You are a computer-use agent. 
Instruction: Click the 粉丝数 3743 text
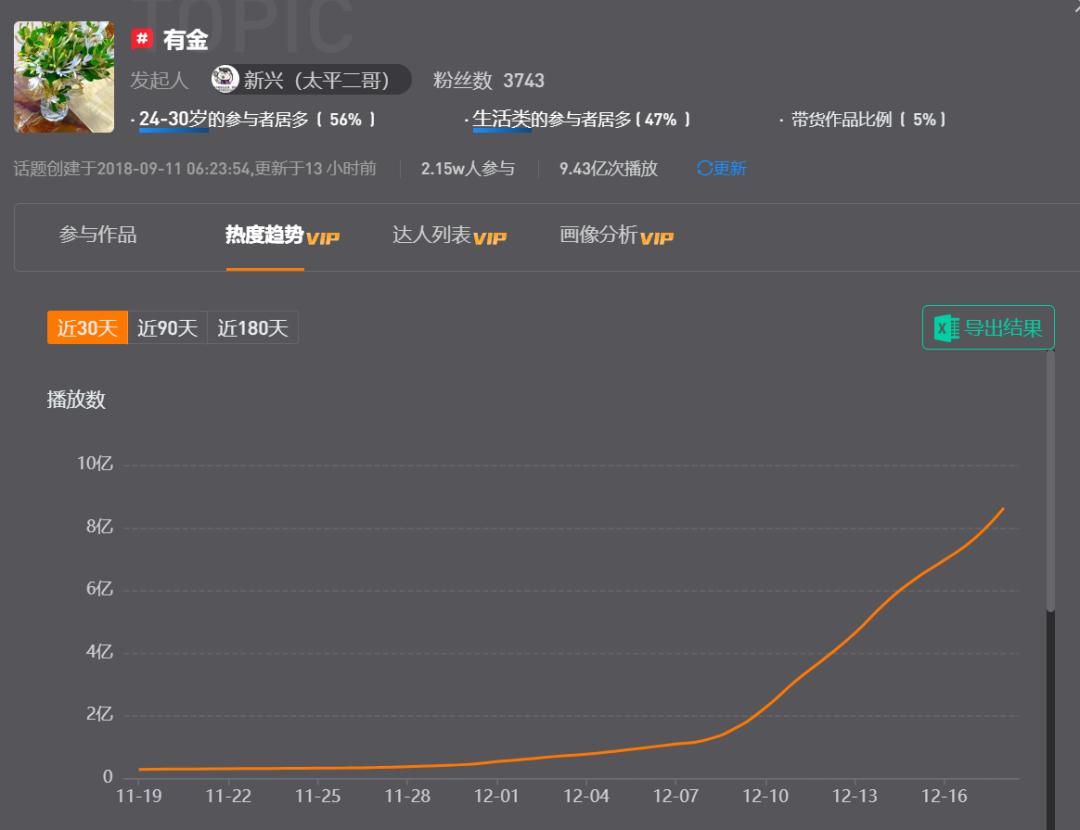pyautogui.click(x=488, y=81)
